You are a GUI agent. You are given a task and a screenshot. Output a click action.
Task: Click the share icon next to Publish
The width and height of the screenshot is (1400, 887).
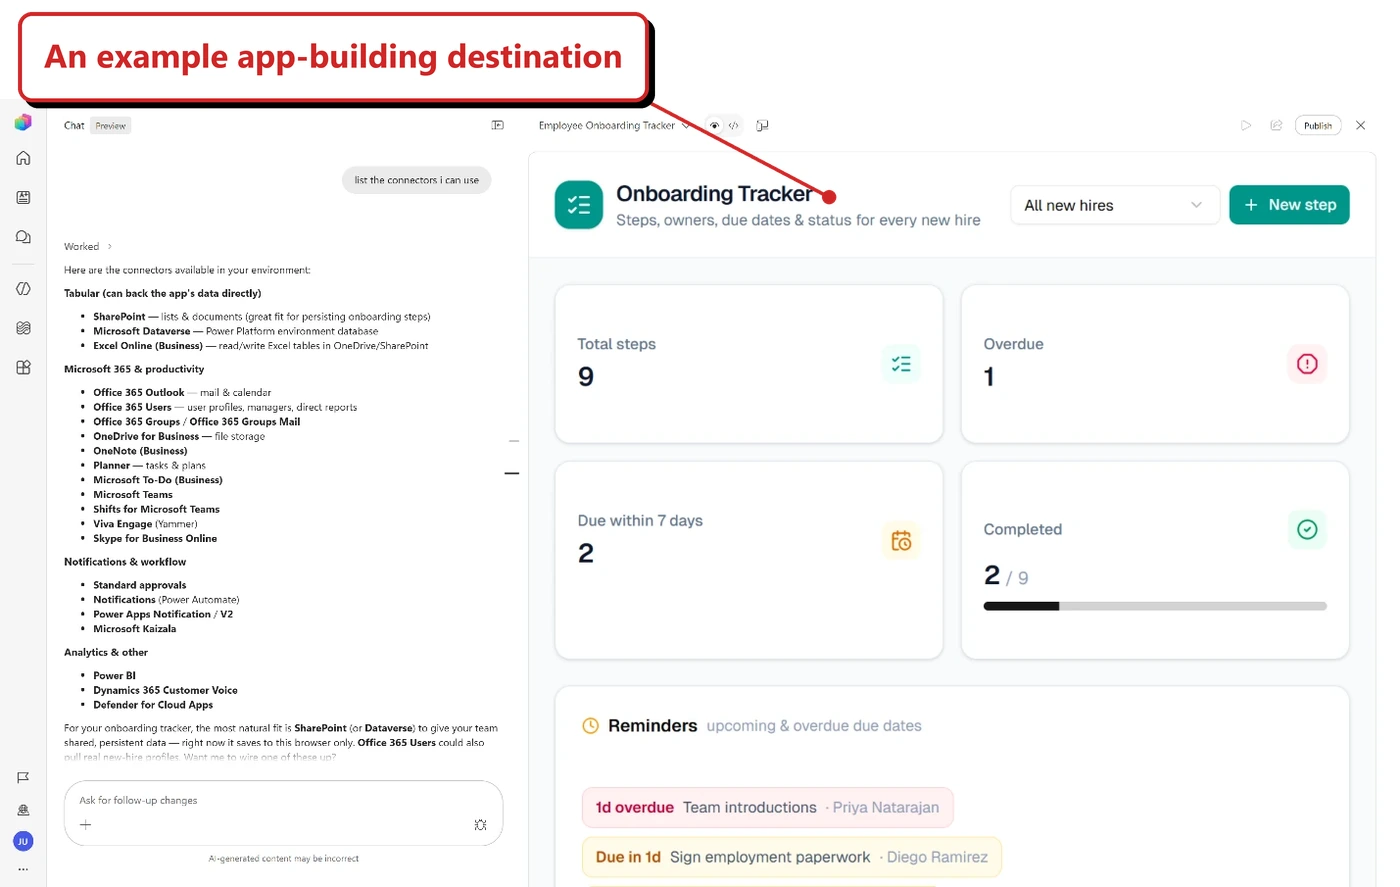(x=1276, y=125)
